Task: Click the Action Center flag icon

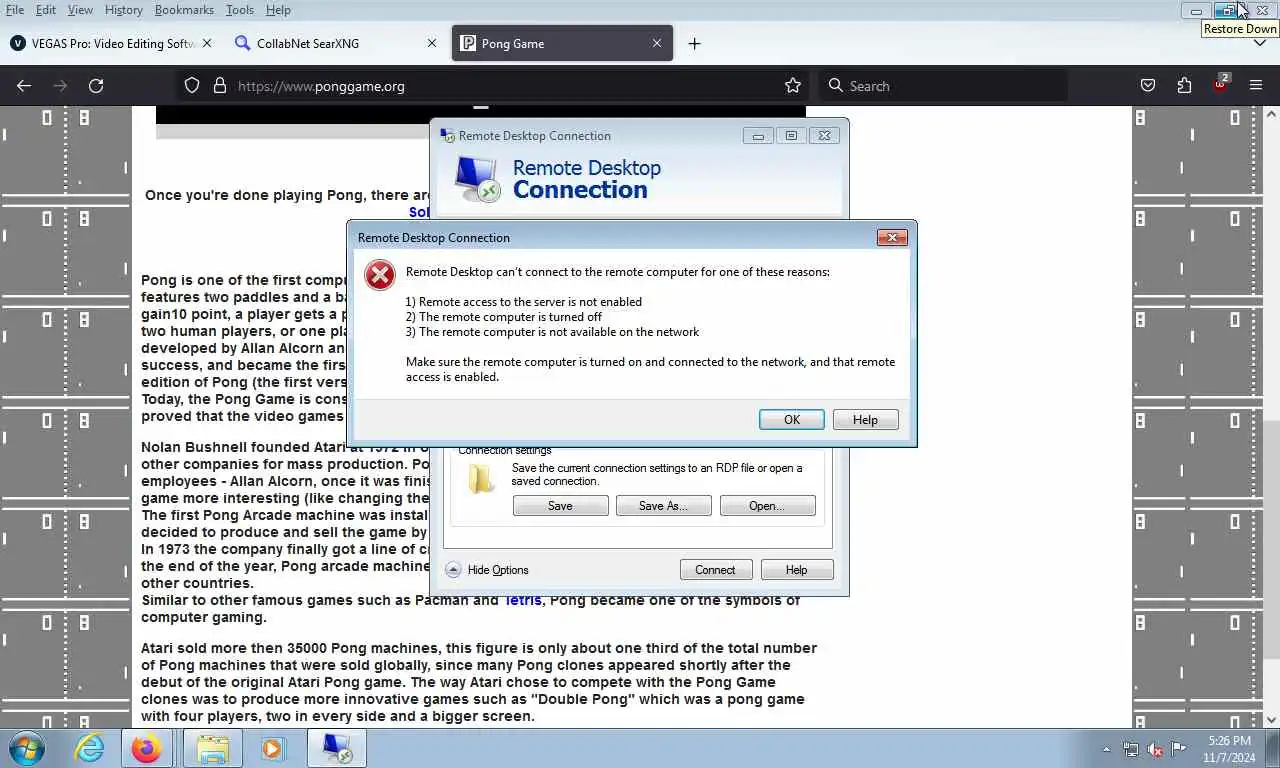Action: (1180, 749)
